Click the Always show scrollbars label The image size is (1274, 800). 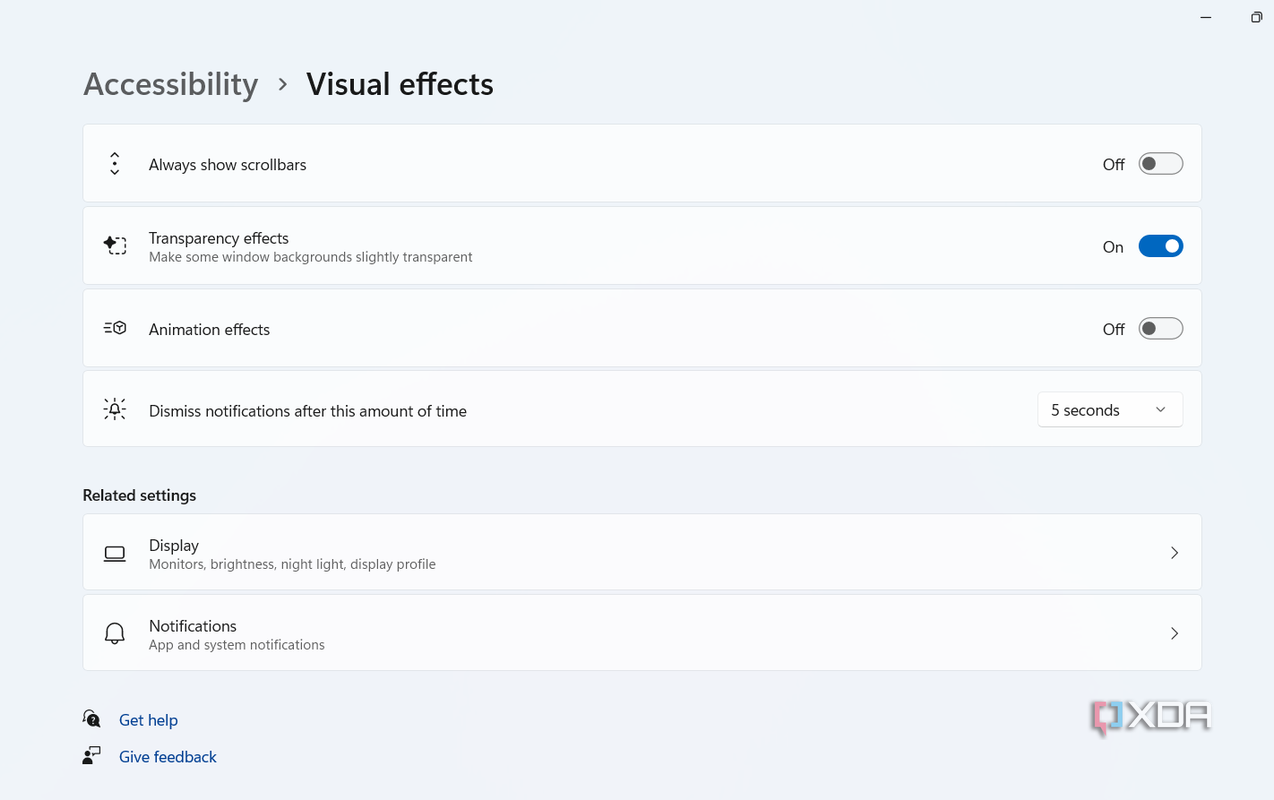[x=228, y=165]
